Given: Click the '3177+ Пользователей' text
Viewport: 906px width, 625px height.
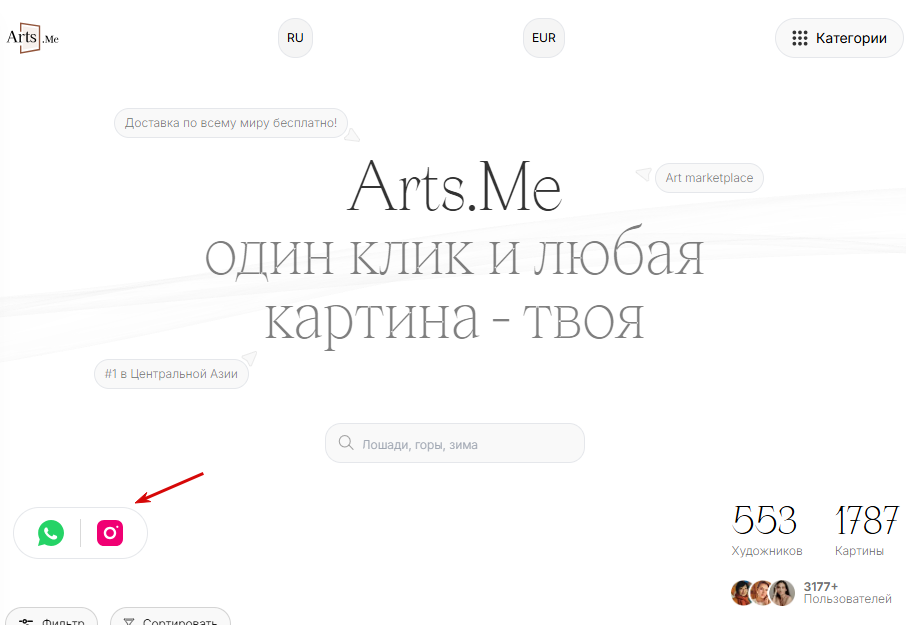Looking at the screenshot, I should coord(848,593).
